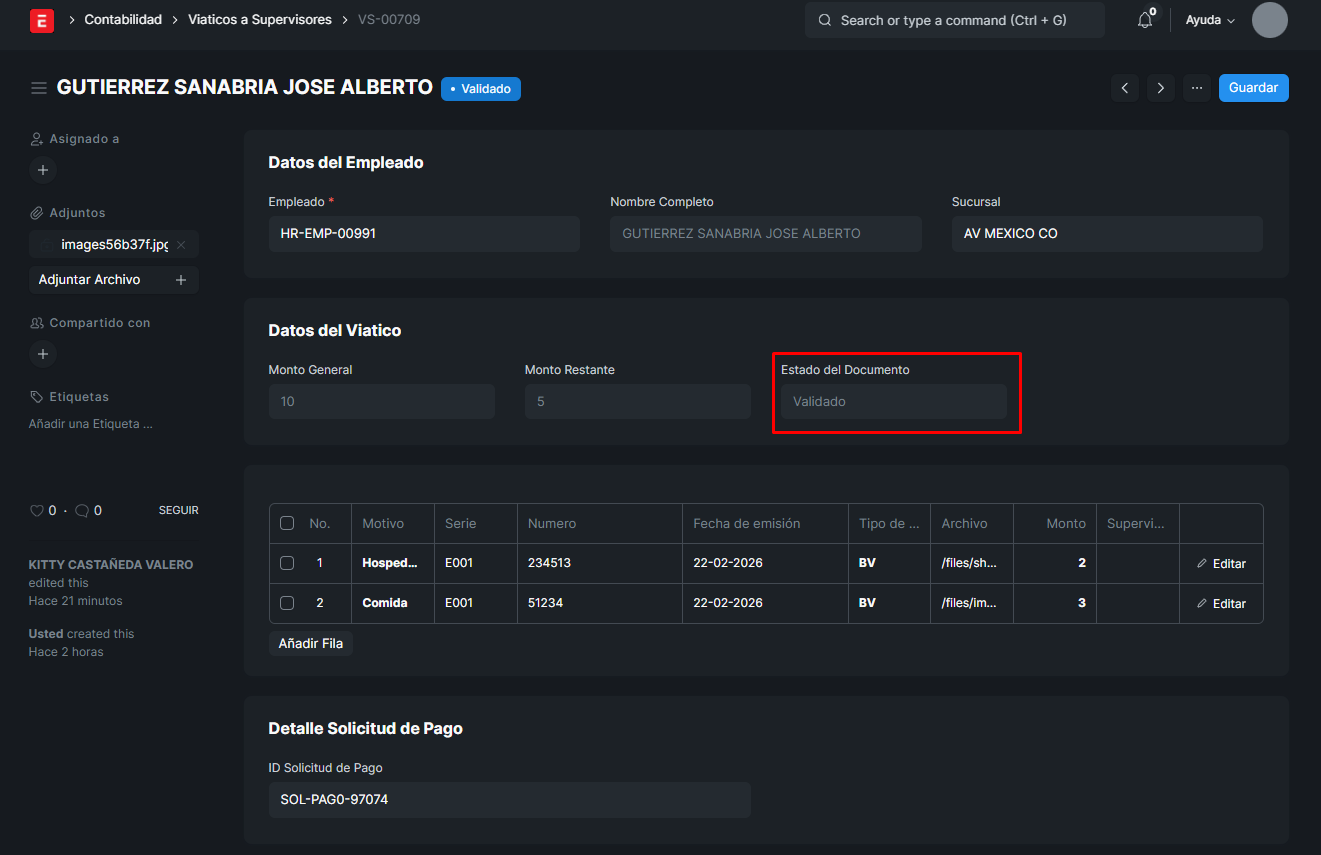
Task: Add an assignee with plus icon
Action: click(43, 170)
